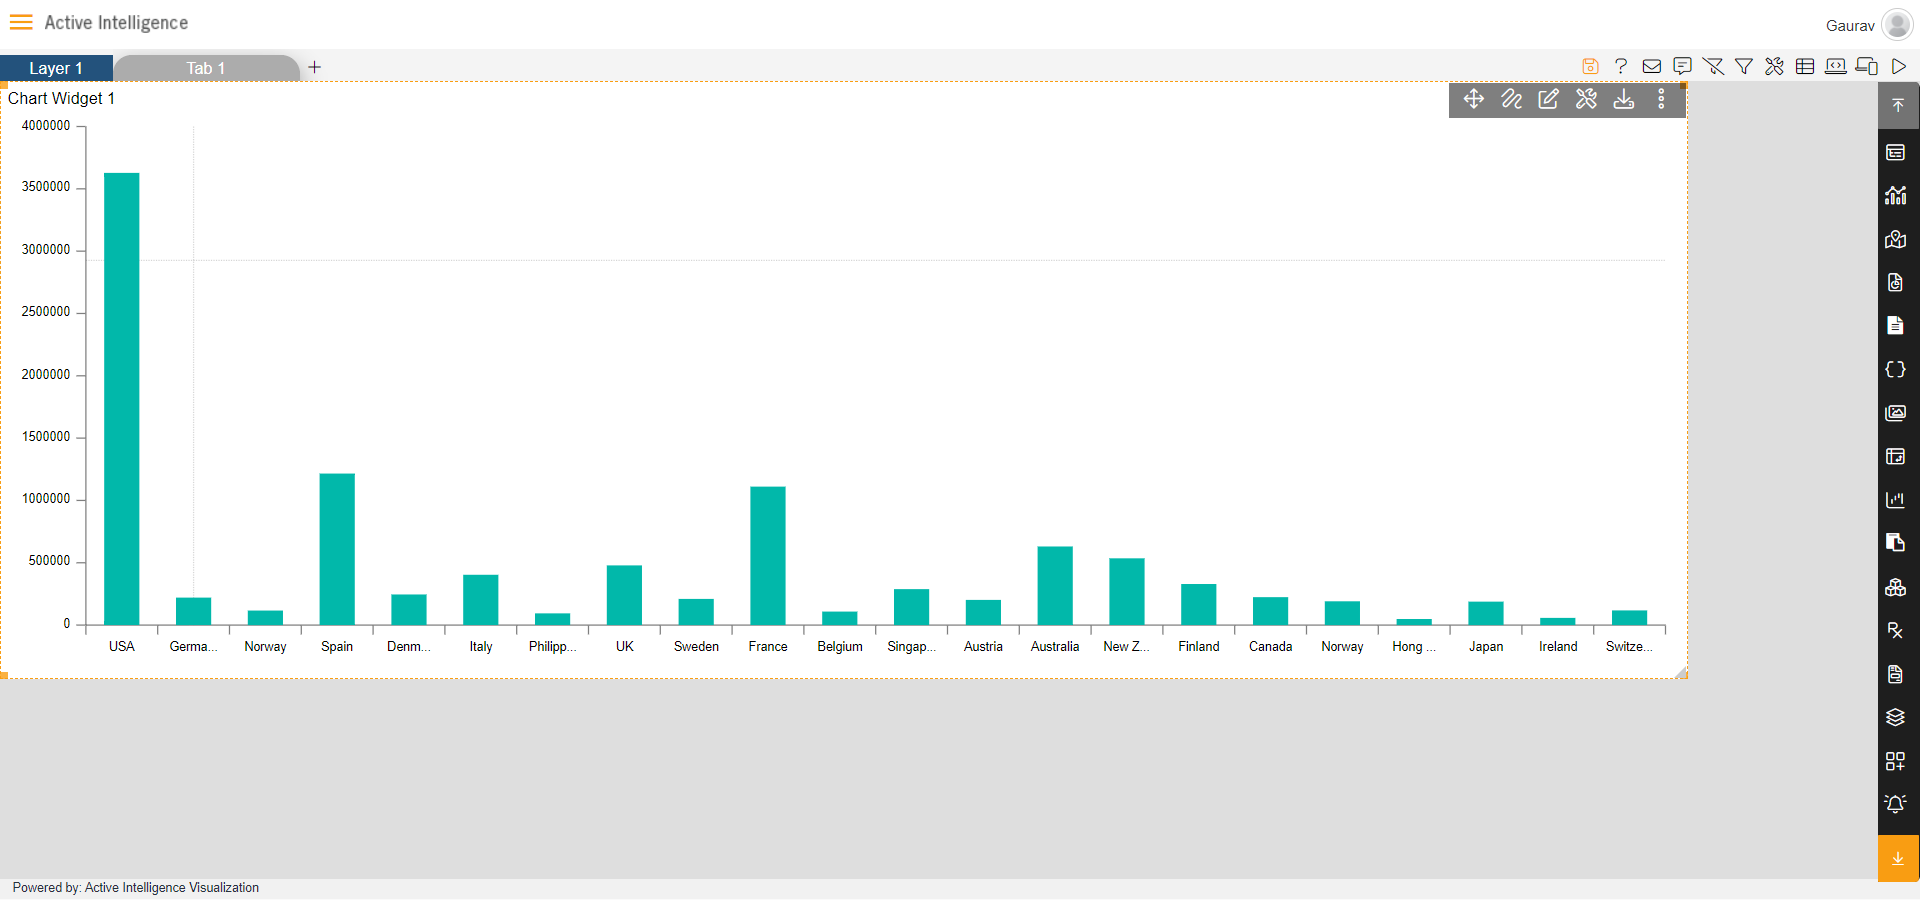Open the Gaurav user profile avatar
The height and width of the screenshot is (900, 1920).
1897,24
